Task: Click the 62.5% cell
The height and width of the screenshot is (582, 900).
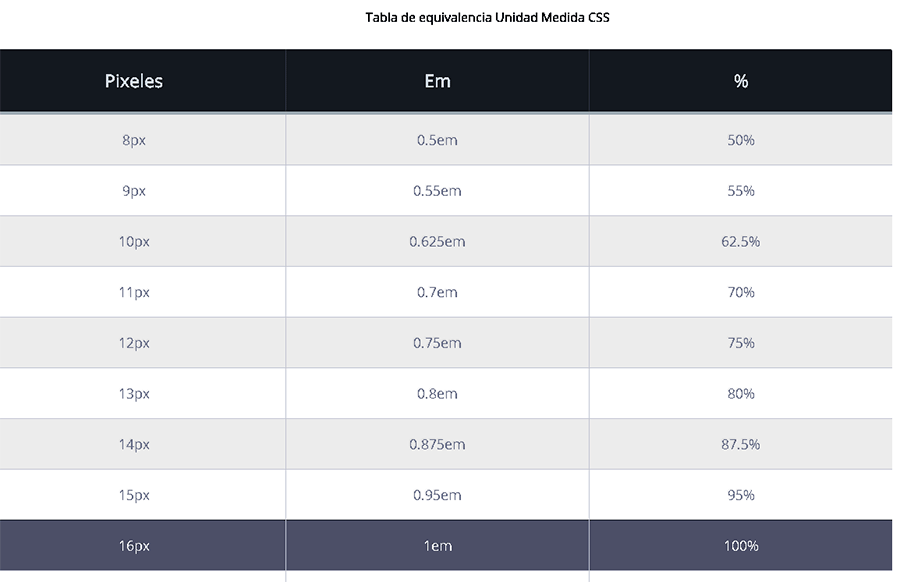Action: pos(741,242)
